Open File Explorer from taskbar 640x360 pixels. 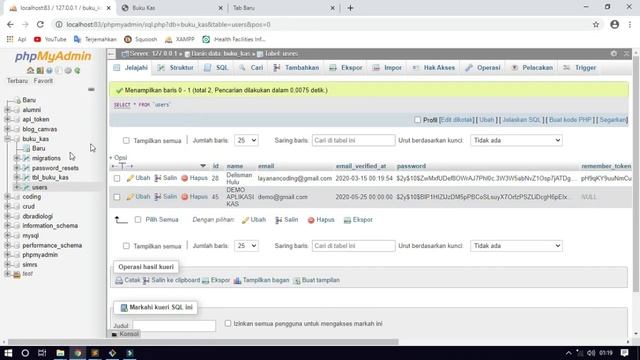pyautogui.click(x=60, y=353)
